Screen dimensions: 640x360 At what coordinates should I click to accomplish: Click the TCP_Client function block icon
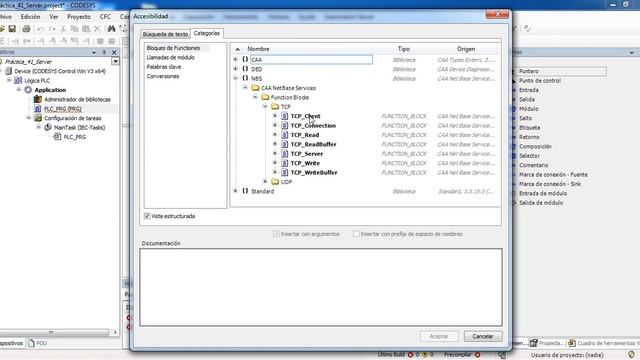(x=284, y=116)
